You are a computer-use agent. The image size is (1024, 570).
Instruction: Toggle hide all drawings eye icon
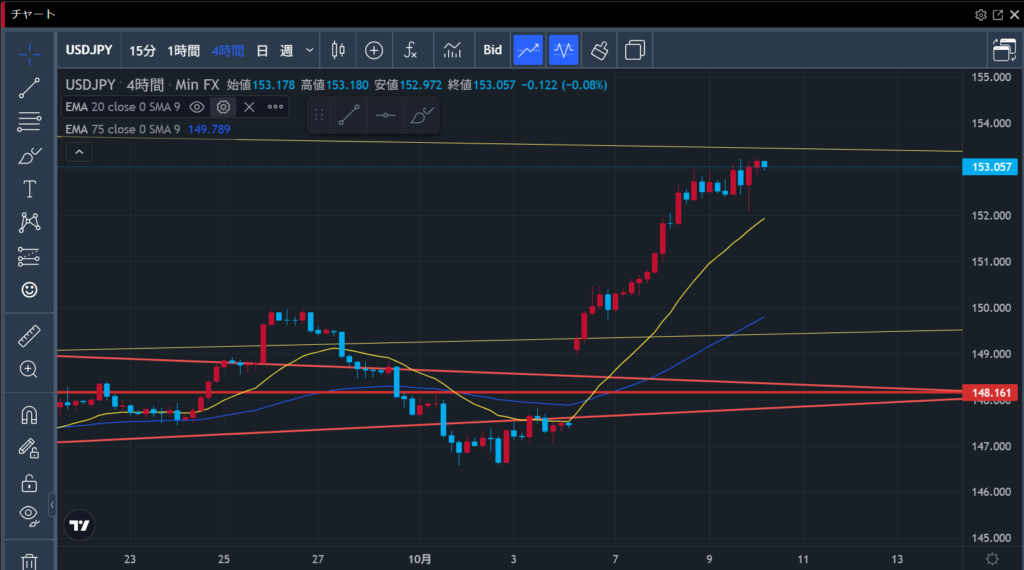(29, 515)
